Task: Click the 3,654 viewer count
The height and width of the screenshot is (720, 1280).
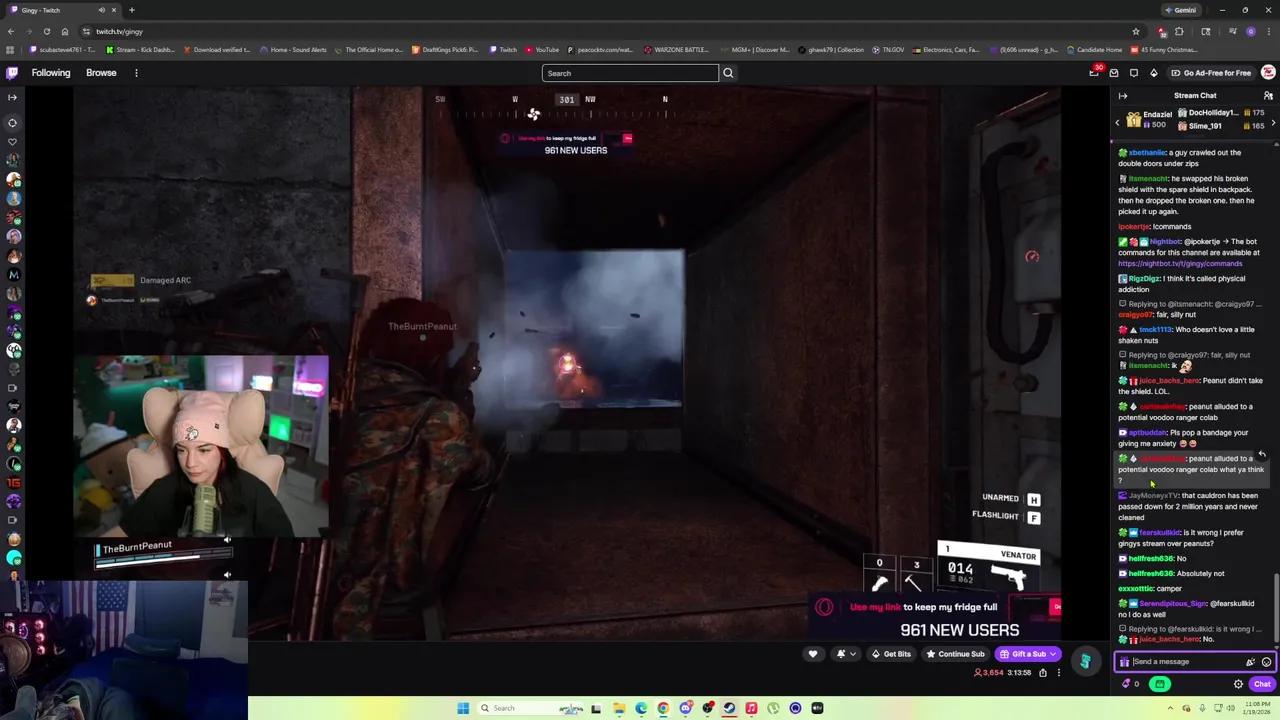Action: 988,673
